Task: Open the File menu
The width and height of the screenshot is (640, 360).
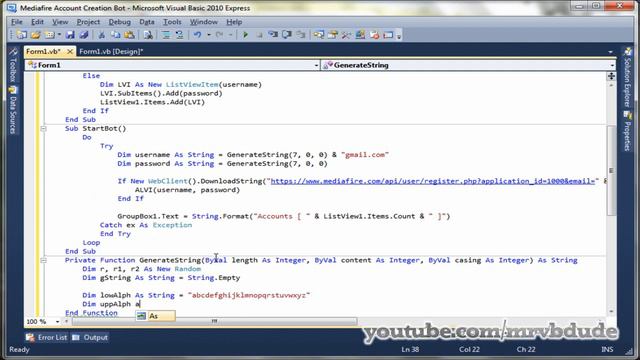Action: coord(17,22)
